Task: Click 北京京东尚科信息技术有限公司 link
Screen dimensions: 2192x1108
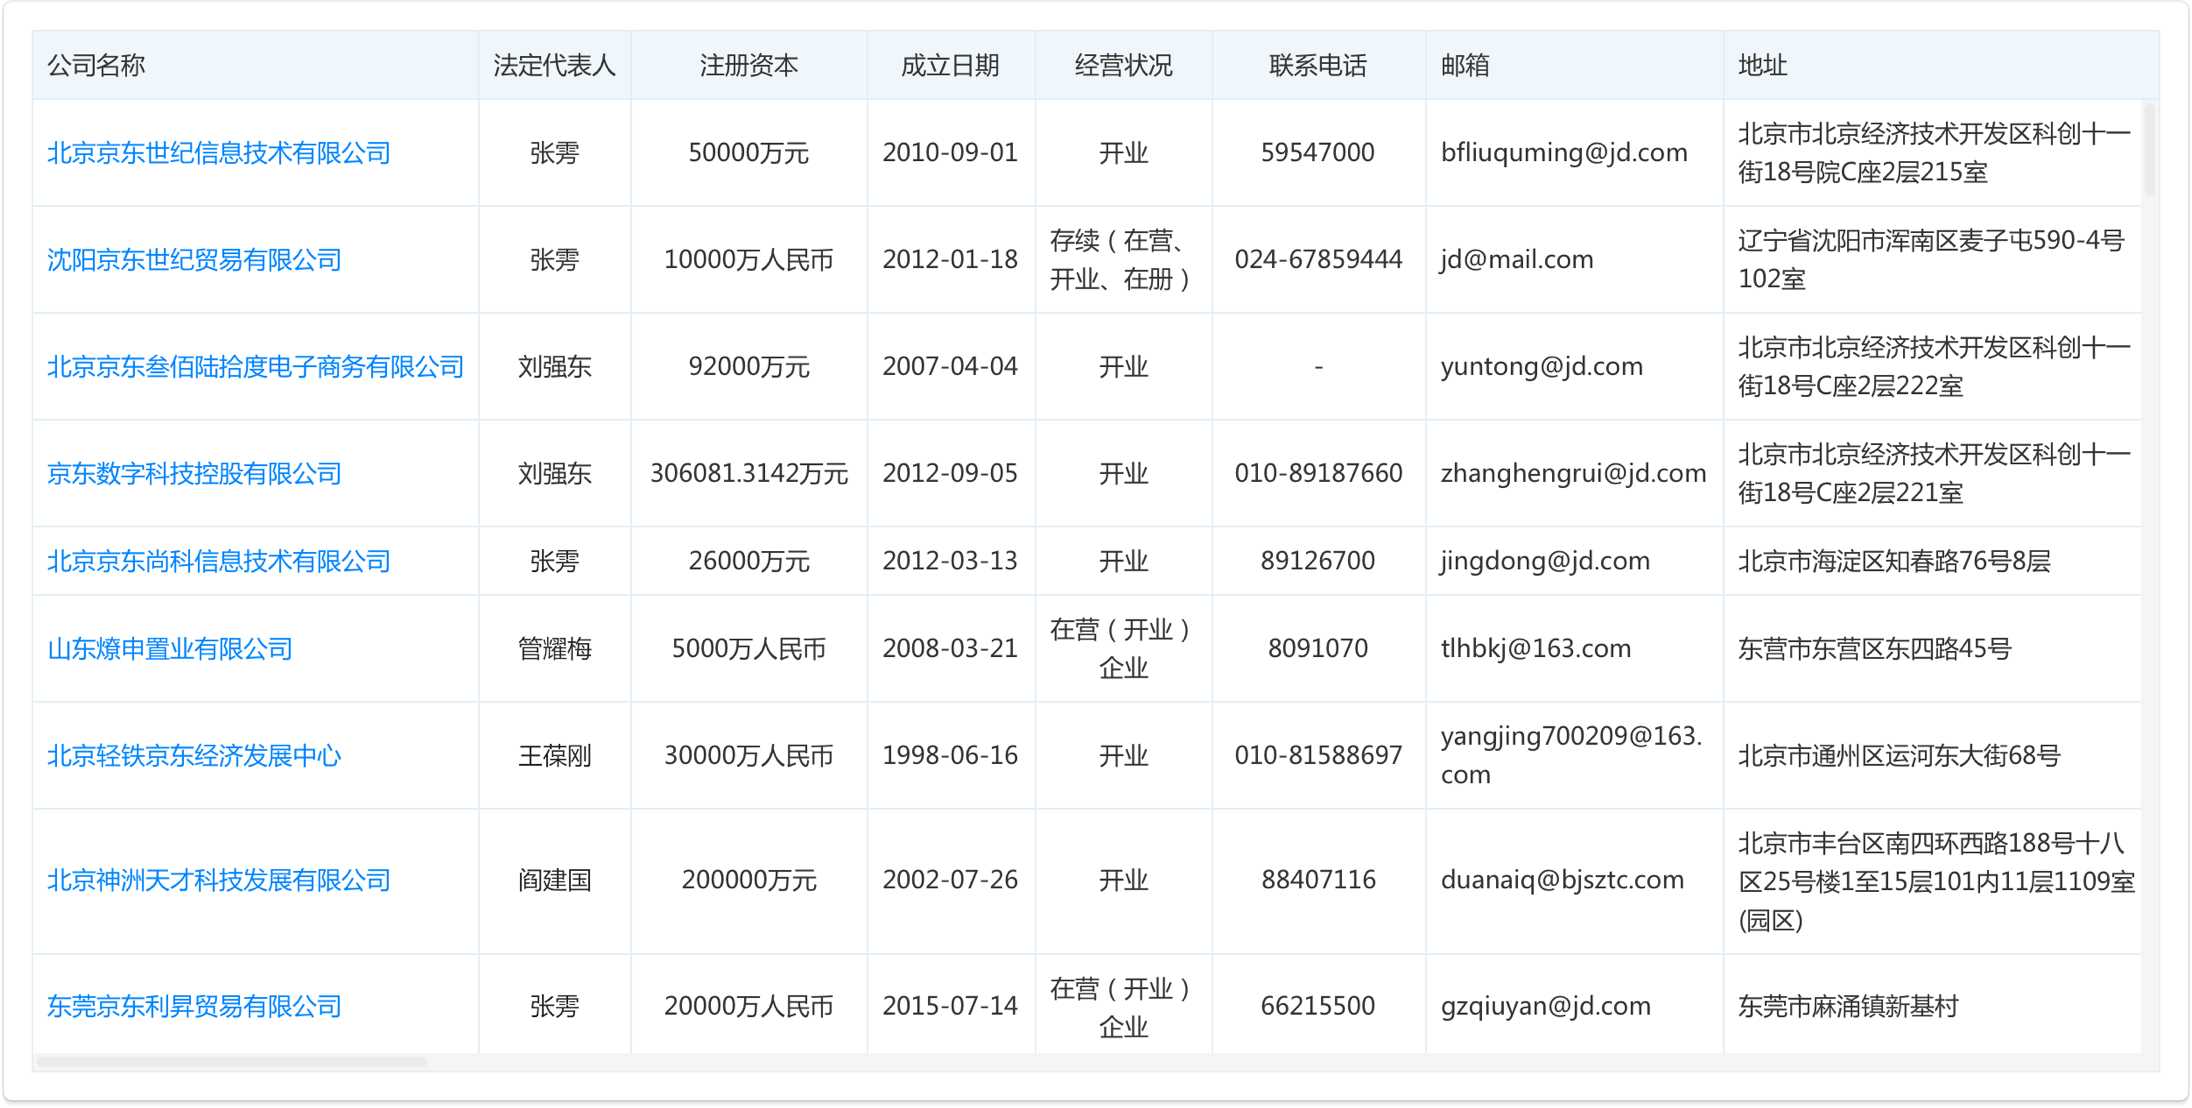Action: 218,561
